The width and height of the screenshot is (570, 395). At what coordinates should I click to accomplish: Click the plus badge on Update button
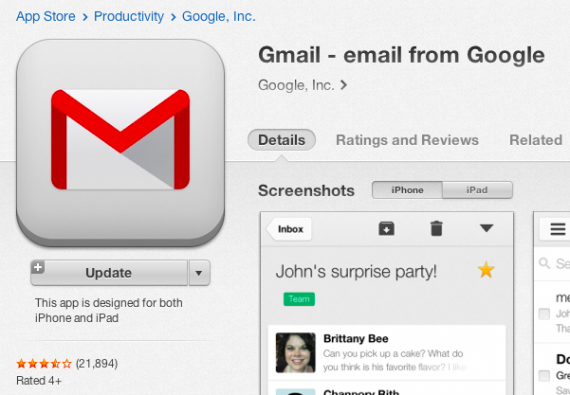[x=37, y=267]
